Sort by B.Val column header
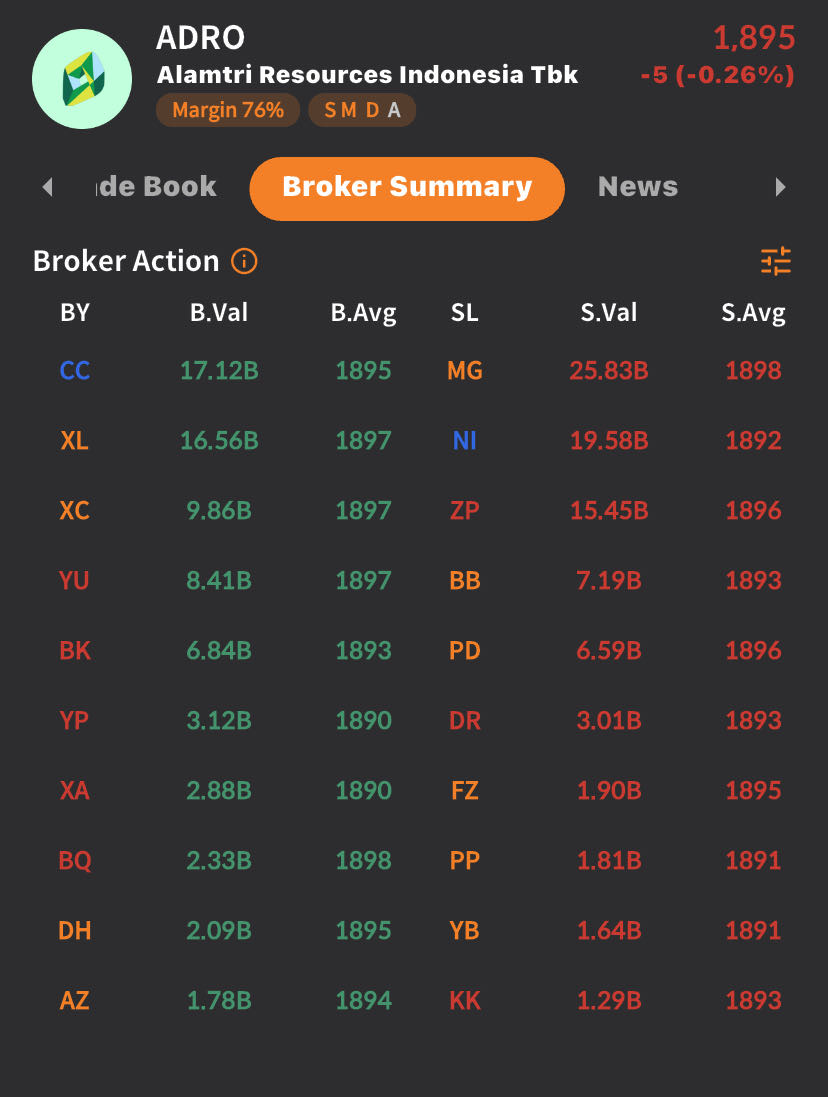Screen dimensions: 828x1097 point(219,313)
